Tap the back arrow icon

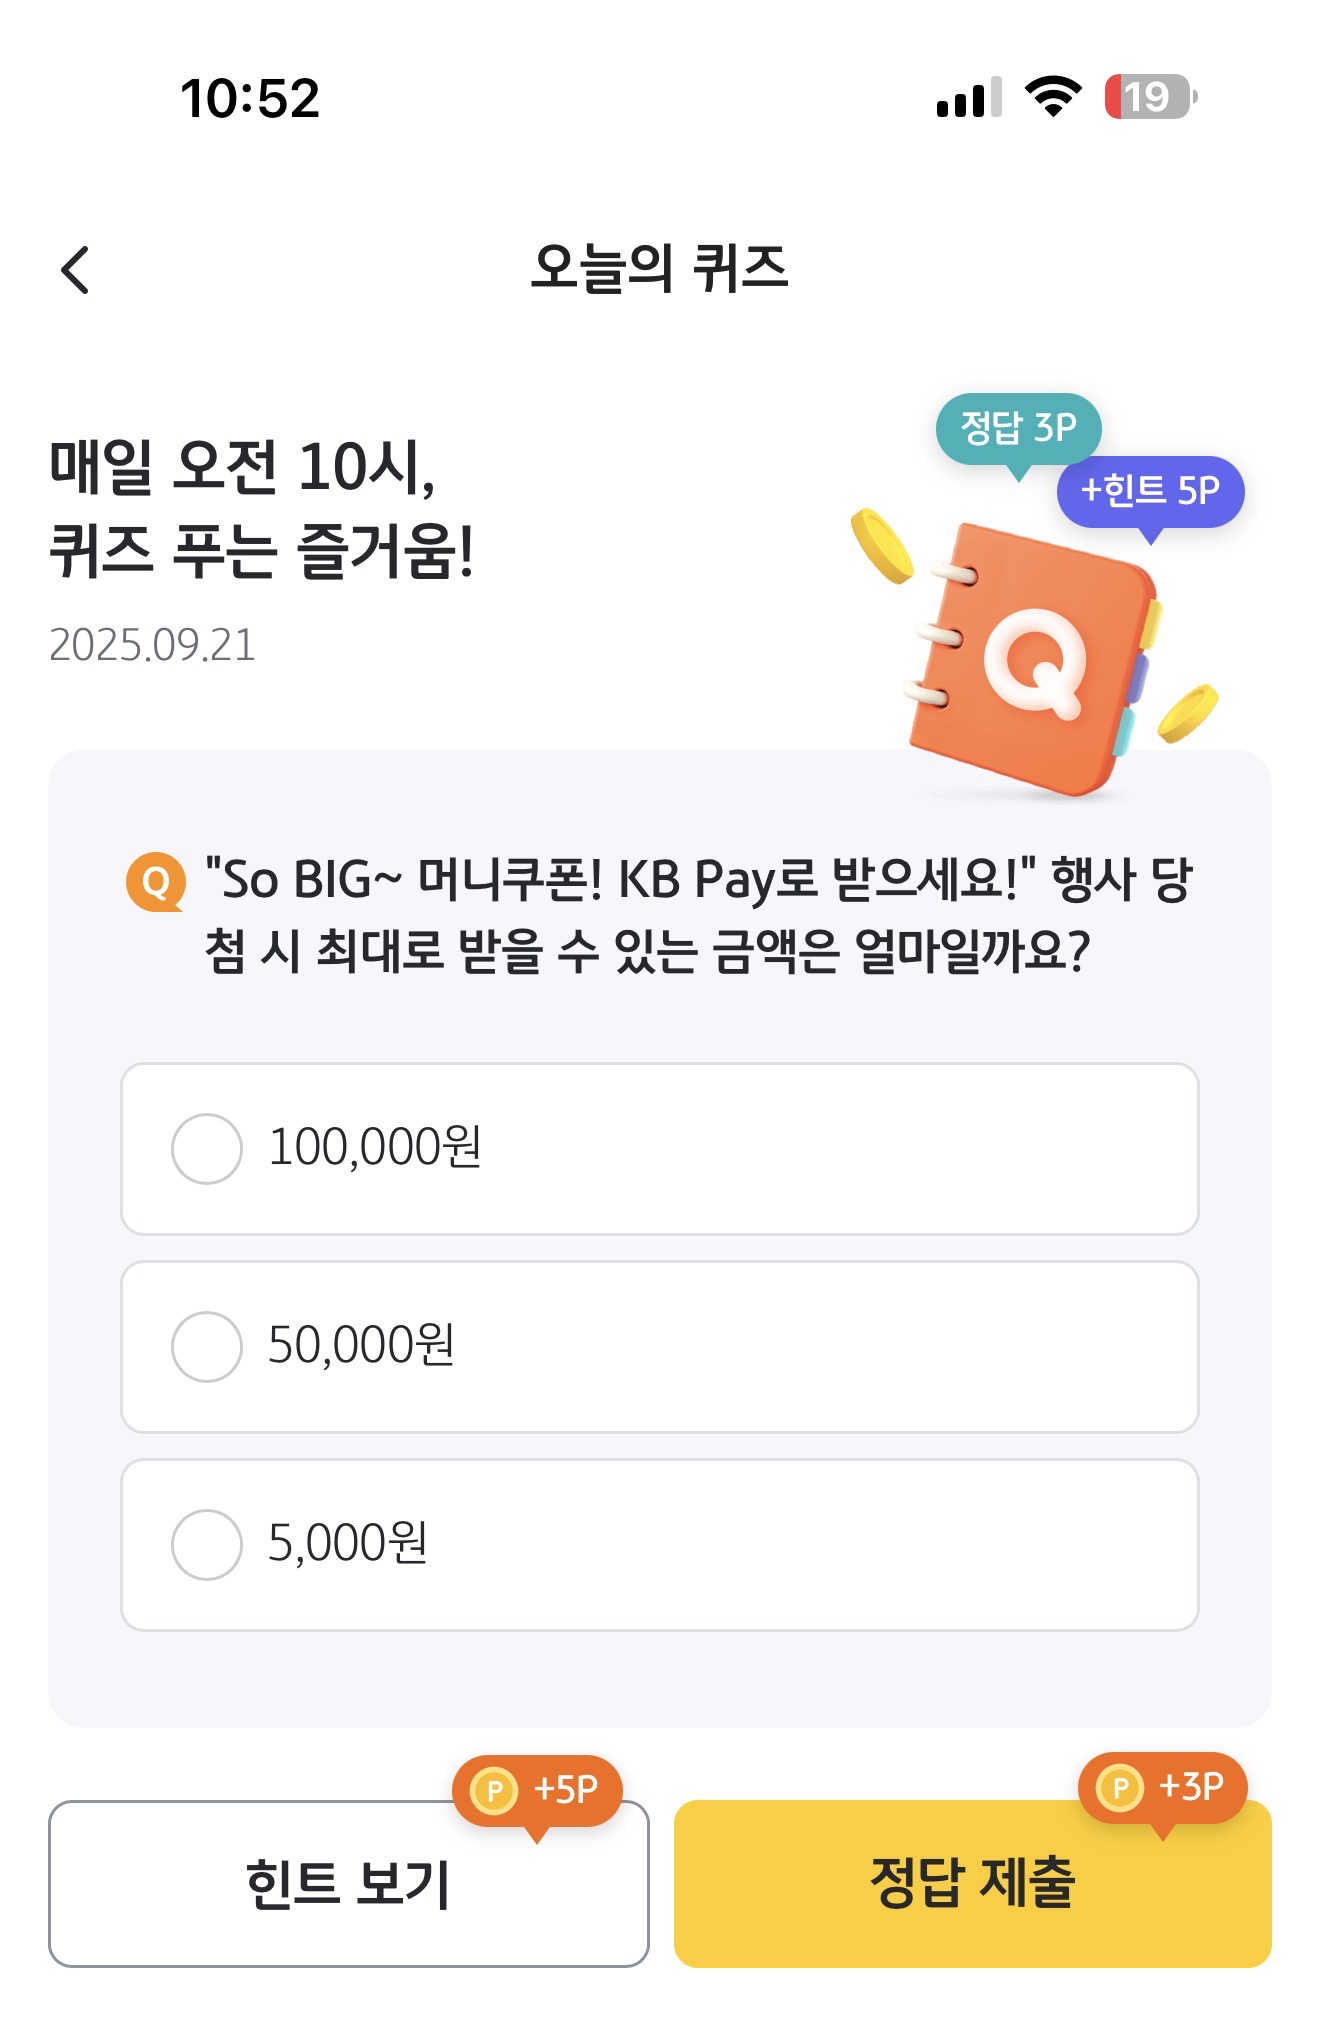(75, 270)
